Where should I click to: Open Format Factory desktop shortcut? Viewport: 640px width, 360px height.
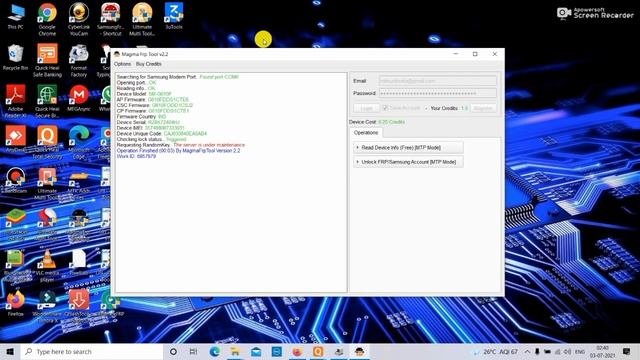click(x=79, y=60)
